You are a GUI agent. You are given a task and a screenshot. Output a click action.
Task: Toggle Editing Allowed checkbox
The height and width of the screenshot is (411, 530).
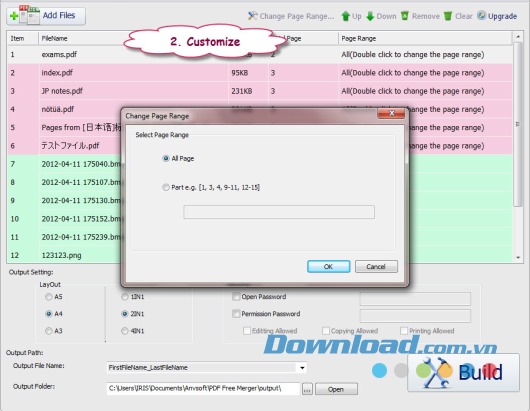click(x=247, y=331)
